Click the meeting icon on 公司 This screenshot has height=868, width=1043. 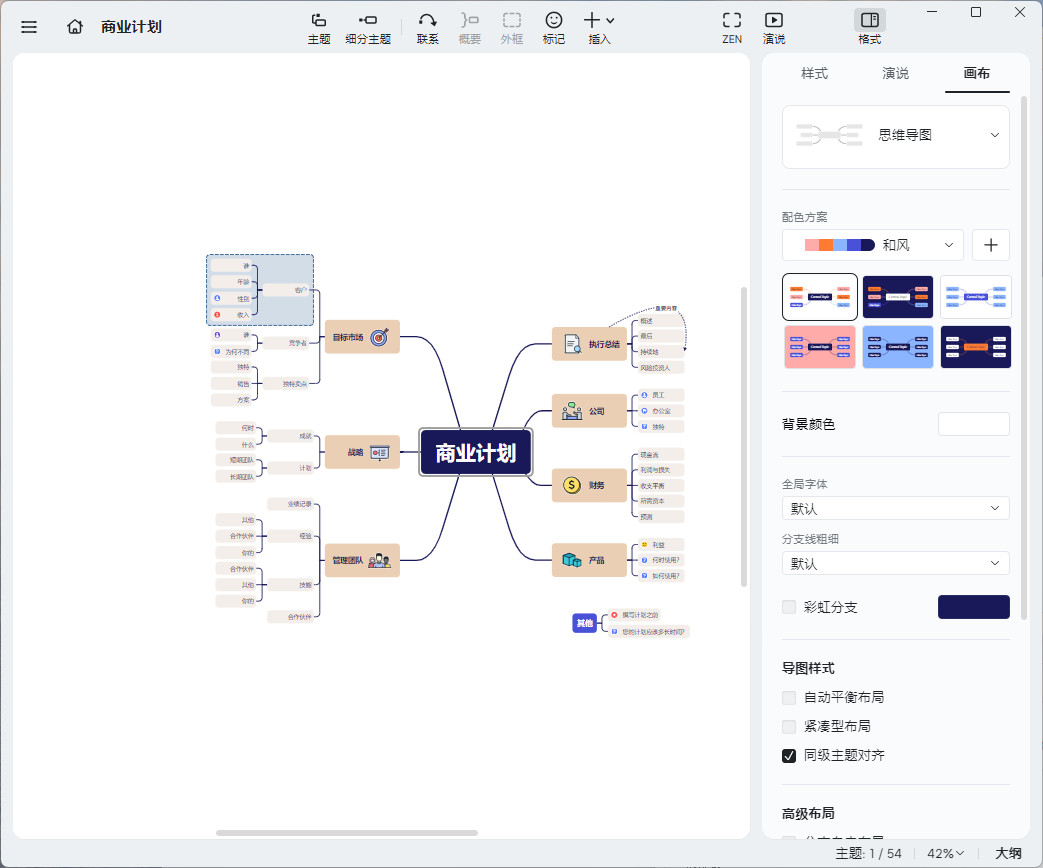coord(572,411)
